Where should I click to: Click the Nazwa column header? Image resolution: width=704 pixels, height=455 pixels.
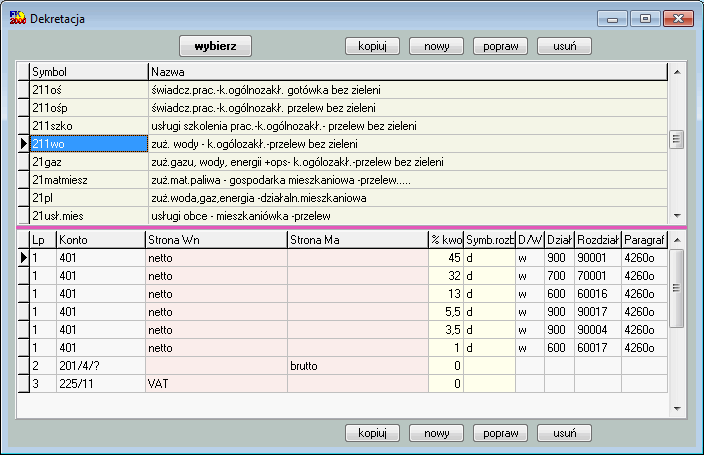click(x=408, y=72)
